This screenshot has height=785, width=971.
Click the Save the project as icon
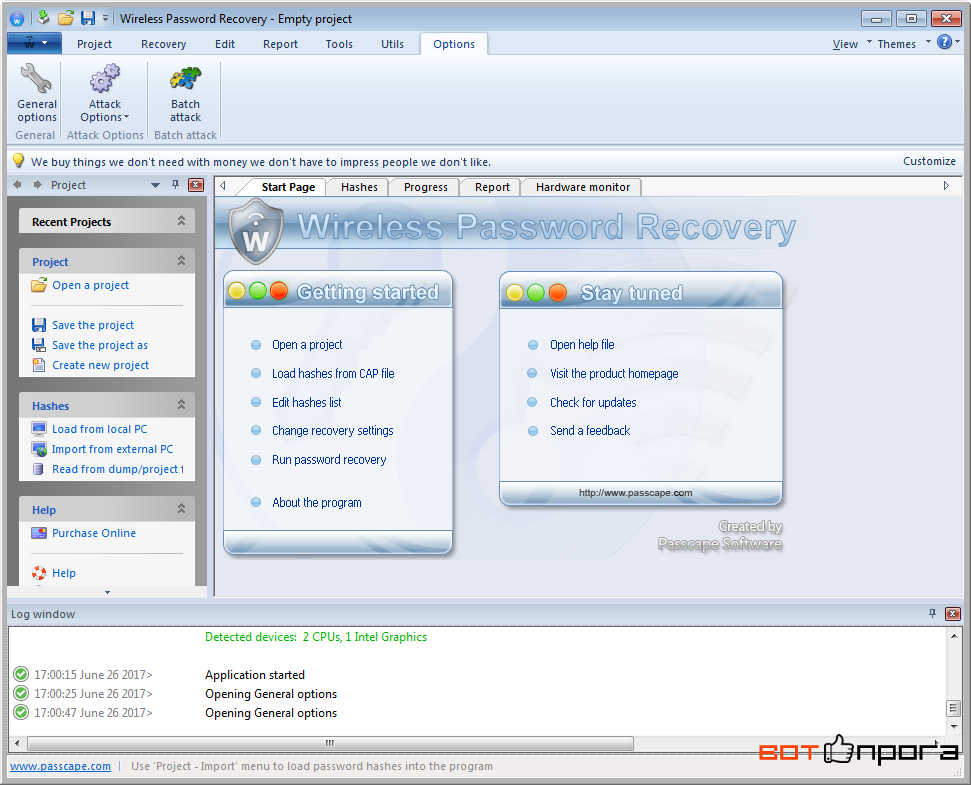39,345
